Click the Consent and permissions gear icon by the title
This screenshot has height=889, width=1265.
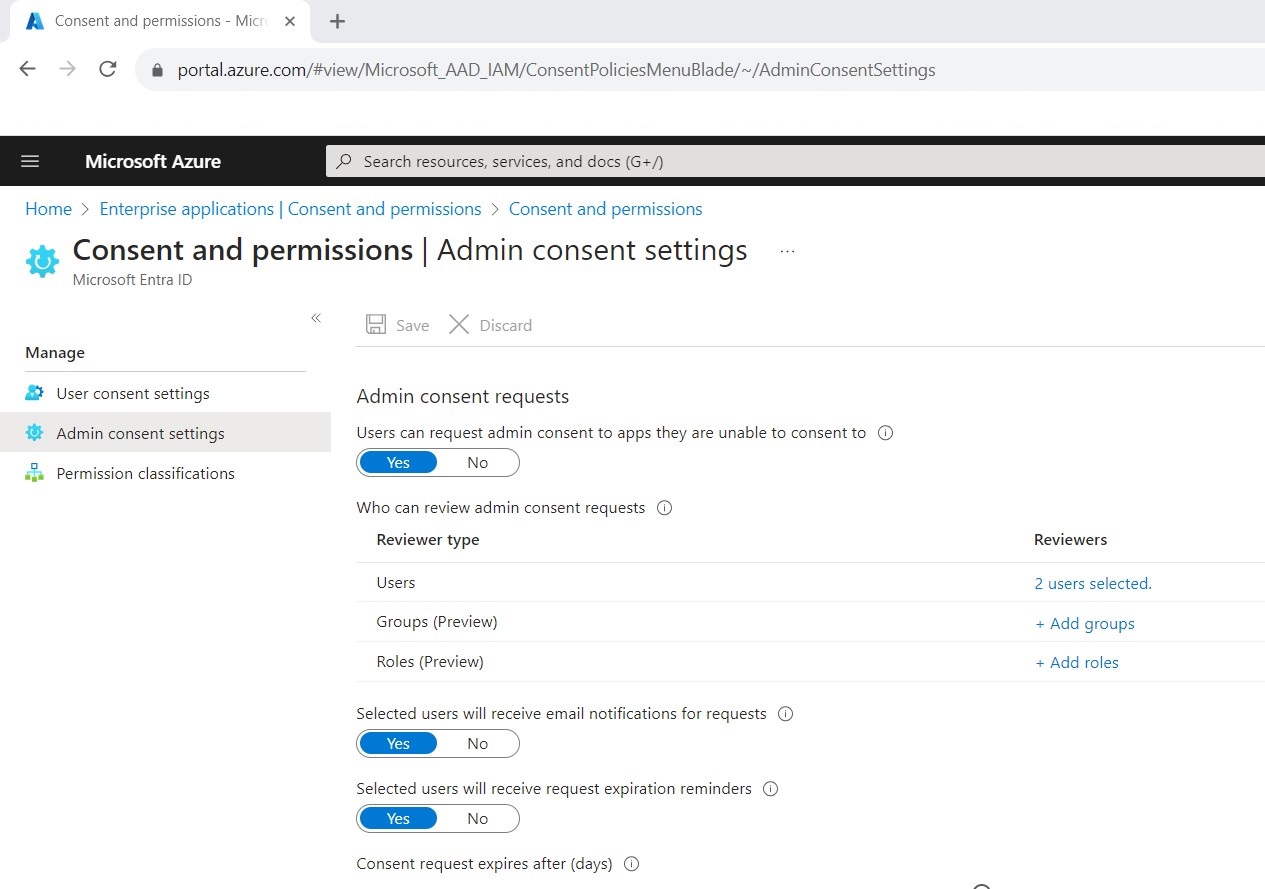click(42, 261)
